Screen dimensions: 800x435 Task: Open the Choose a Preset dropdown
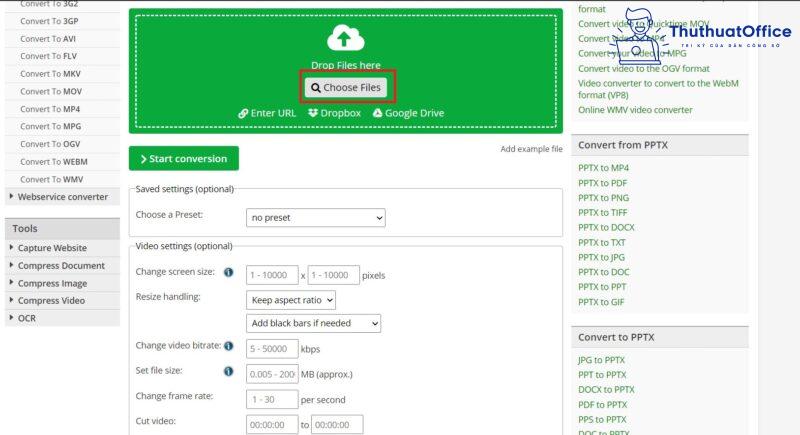tap(316, 218)
